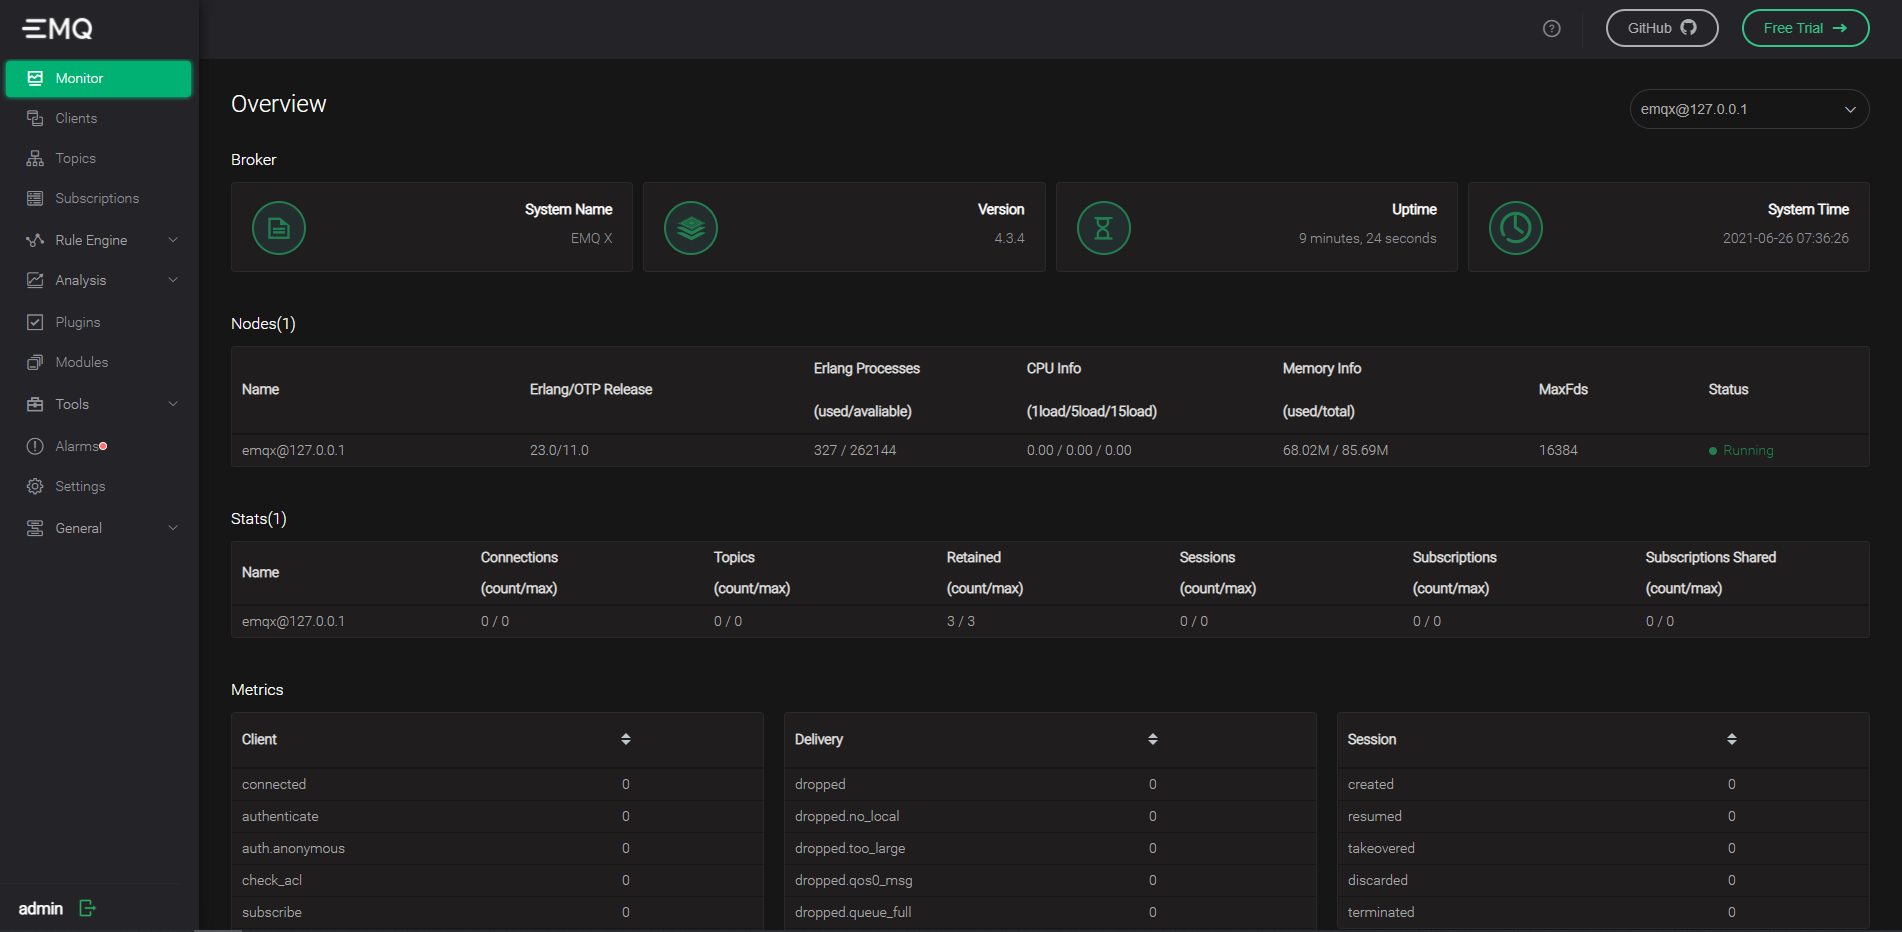1902x932 pixels.
Task: Sort the Delivery metrics table
Action: click(1153, 739)
